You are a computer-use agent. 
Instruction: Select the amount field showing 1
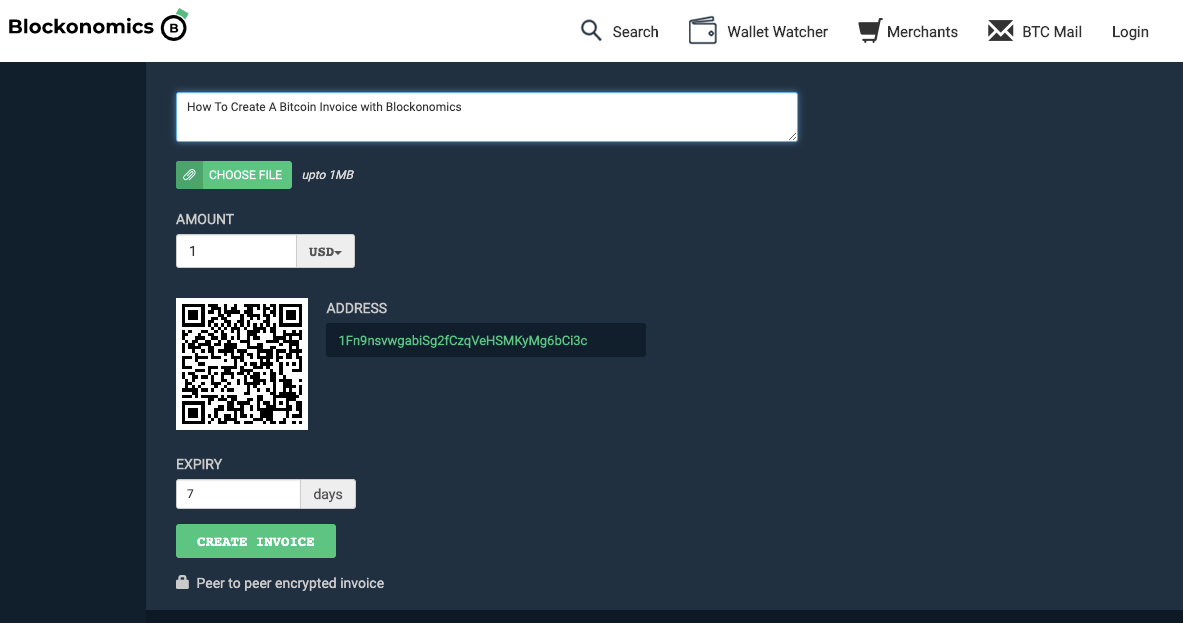click(x=236, y=250)
